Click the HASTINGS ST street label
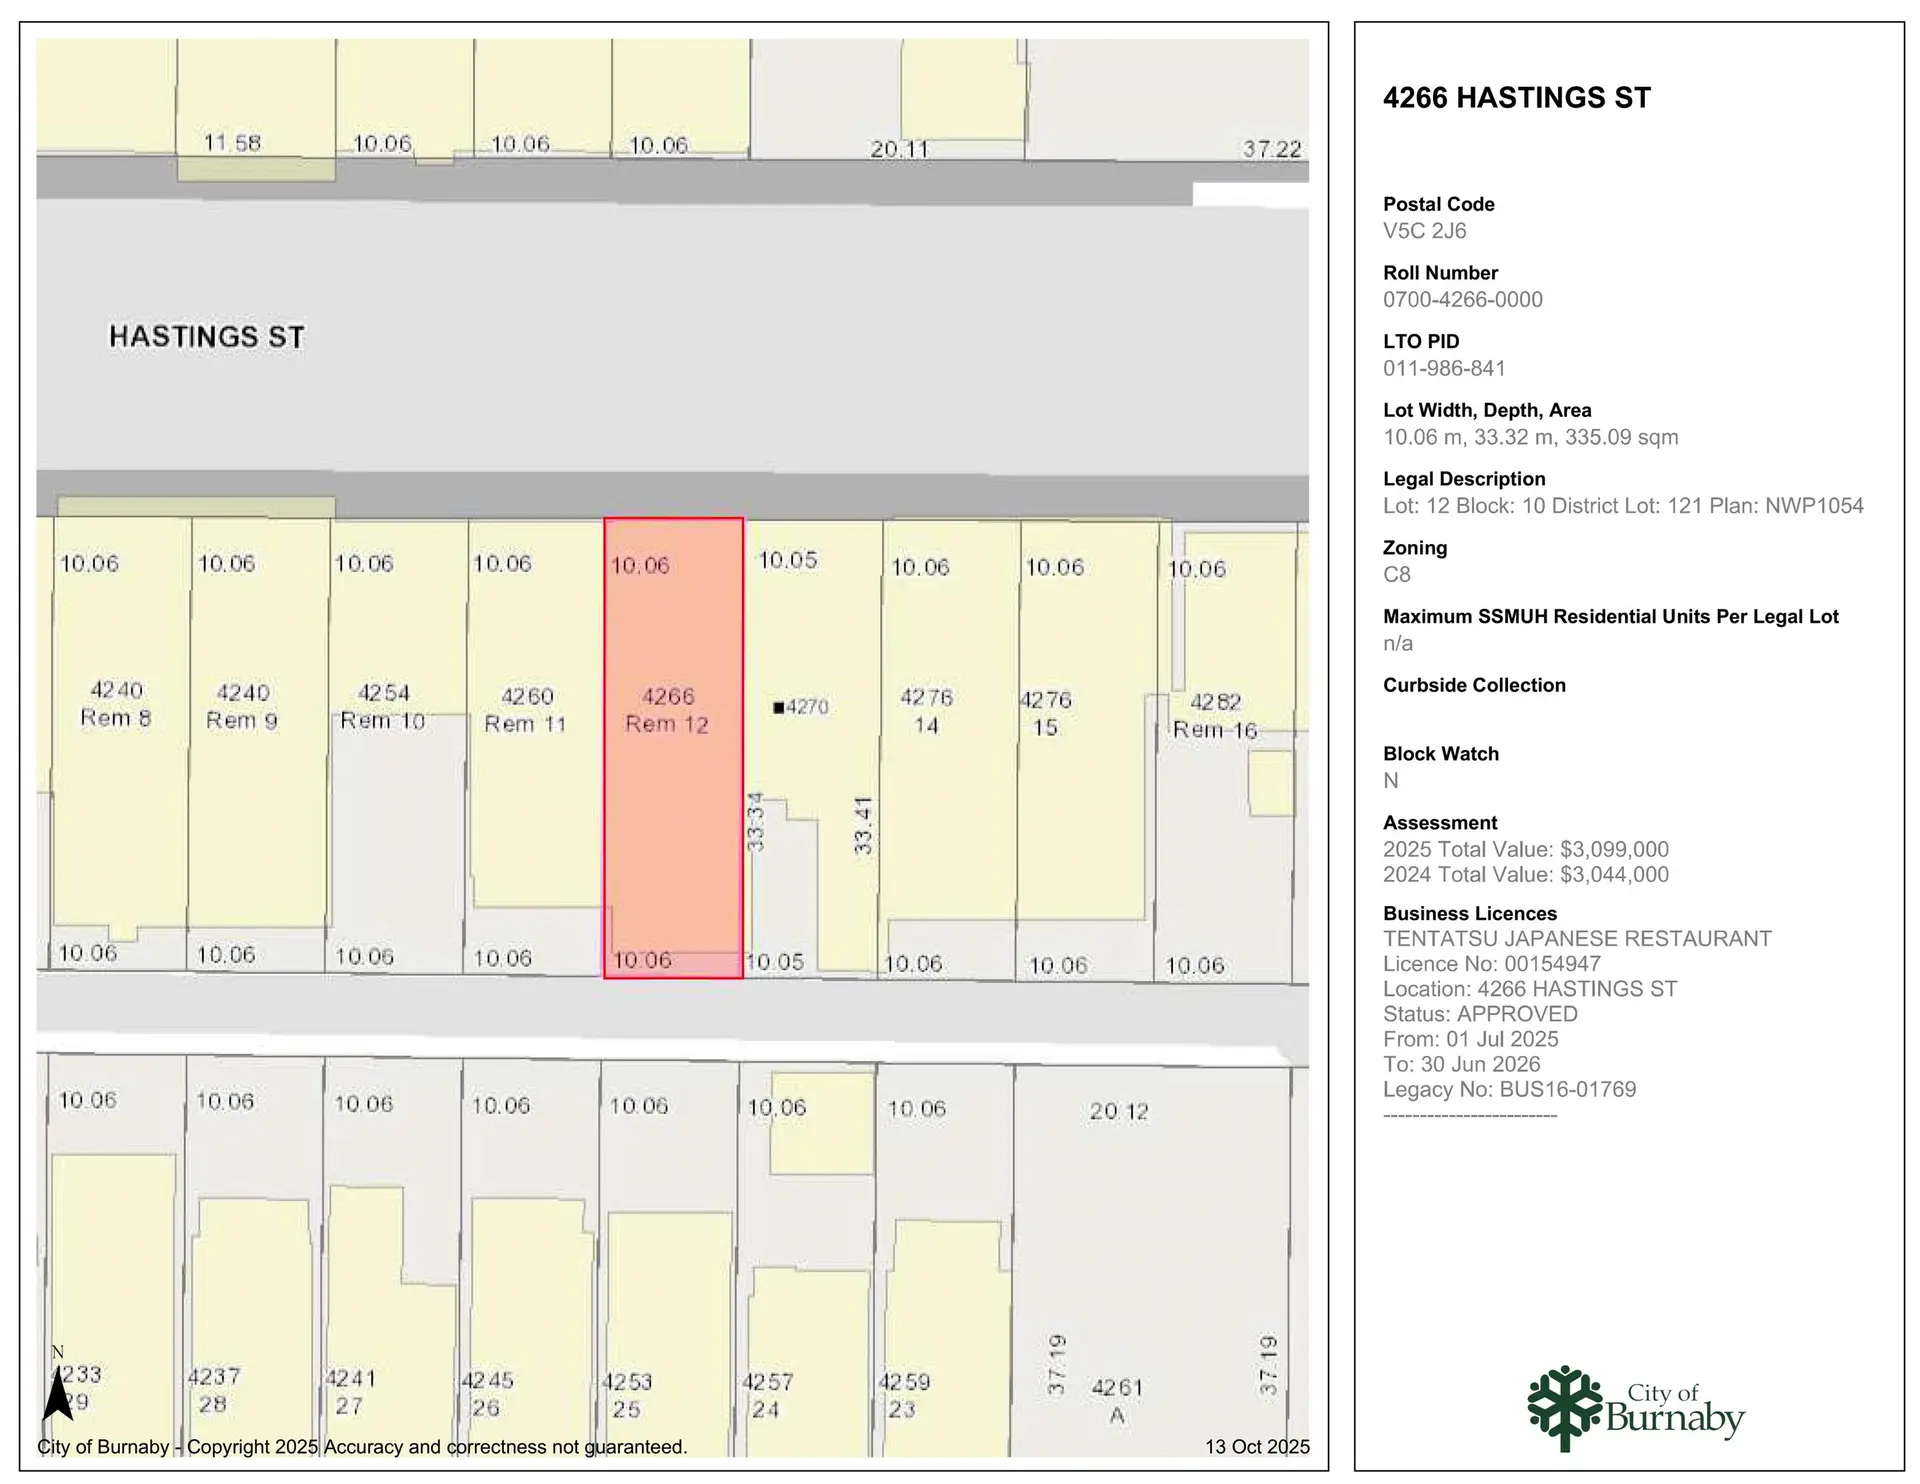 (206, 337)
